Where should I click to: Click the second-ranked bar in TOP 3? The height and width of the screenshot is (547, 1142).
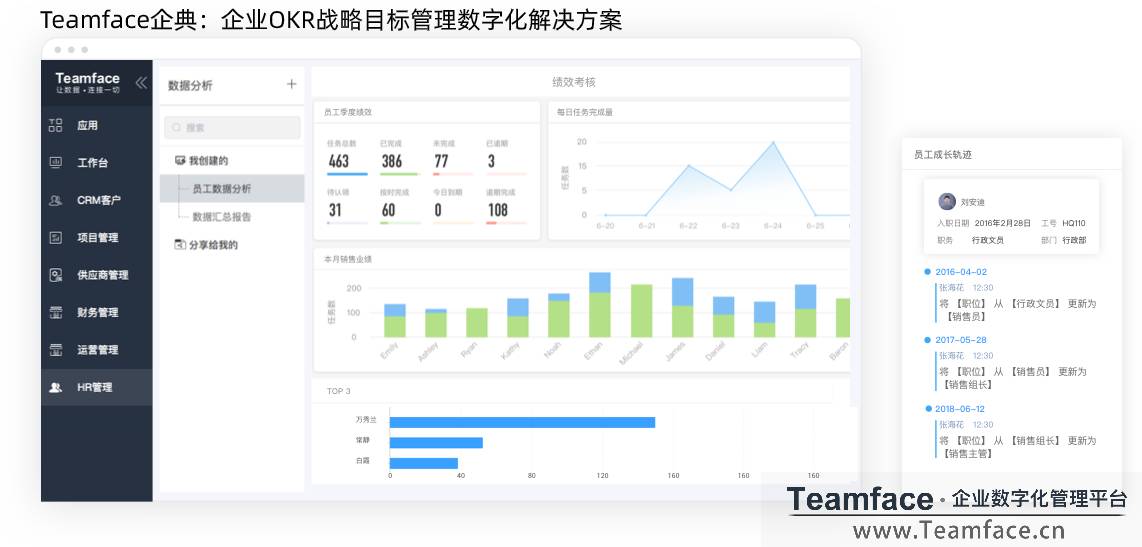(436, 443)
